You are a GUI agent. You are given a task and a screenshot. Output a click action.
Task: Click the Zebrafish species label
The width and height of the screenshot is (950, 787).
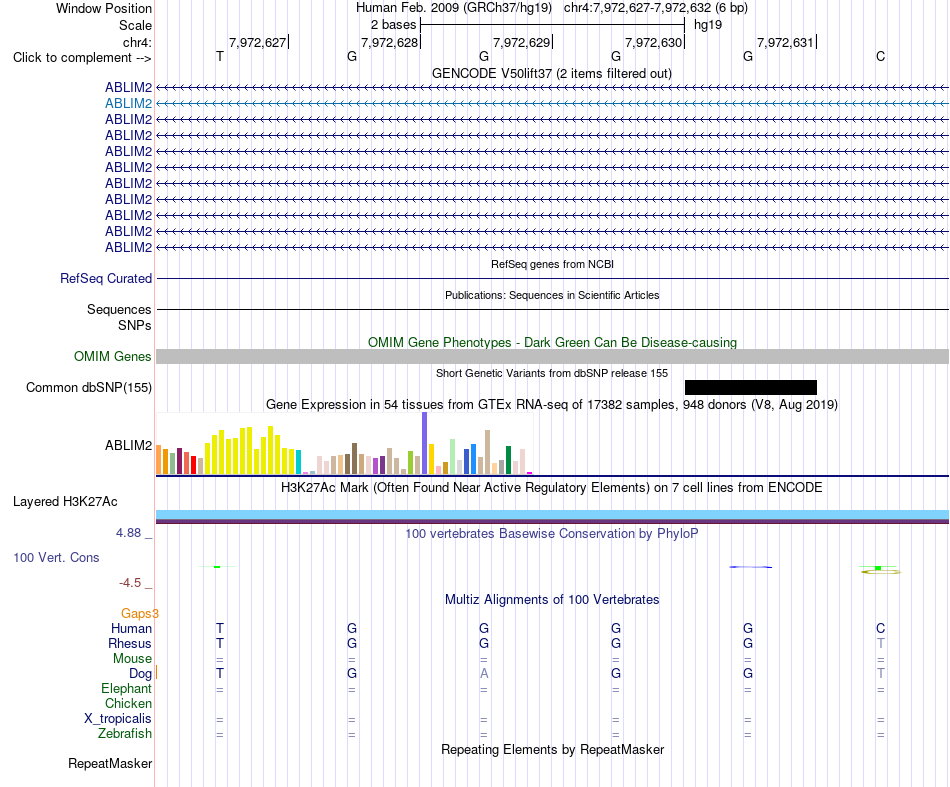[125, 734]
